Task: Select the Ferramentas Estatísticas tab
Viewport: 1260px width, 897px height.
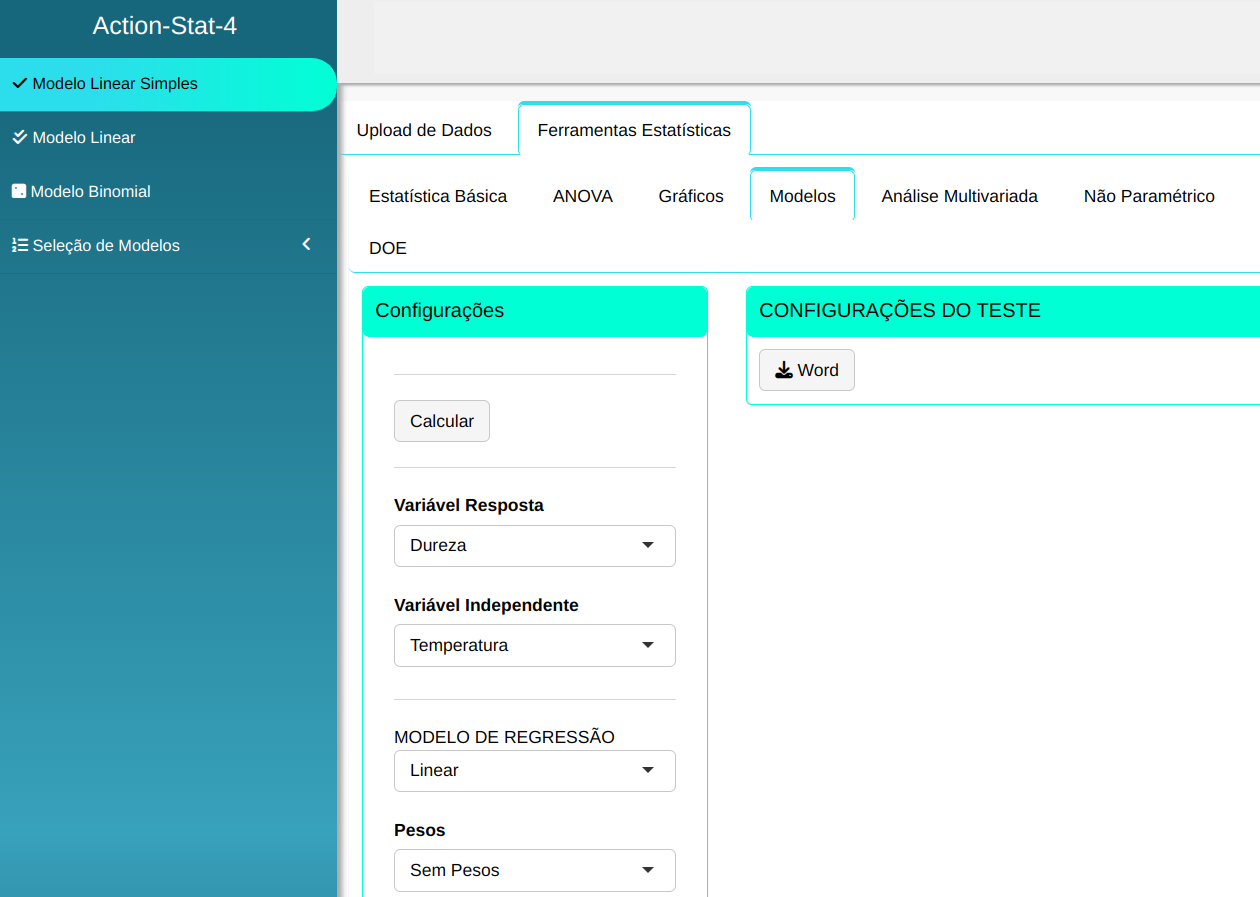Action: click(x=634, y=130)
